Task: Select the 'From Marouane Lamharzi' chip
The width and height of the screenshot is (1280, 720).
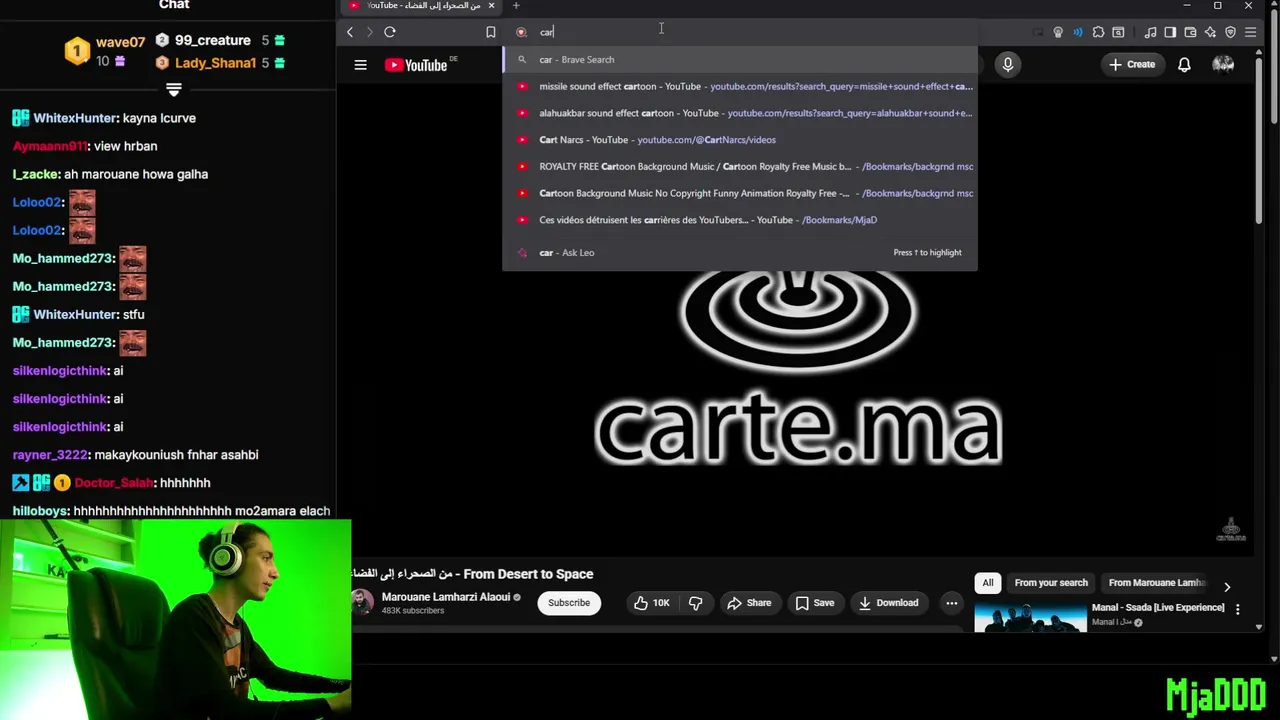Action: [x=1157, y=583]
